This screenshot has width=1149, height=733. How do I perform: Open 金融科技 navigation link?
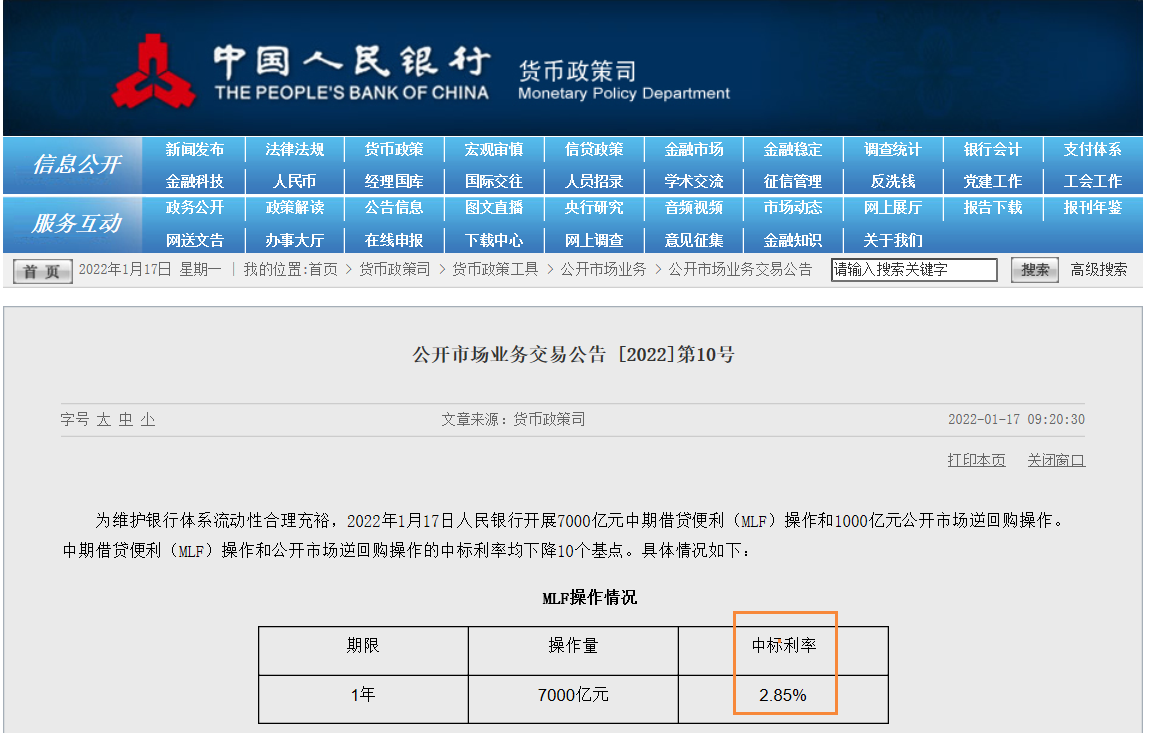click(x=194, y=181)
